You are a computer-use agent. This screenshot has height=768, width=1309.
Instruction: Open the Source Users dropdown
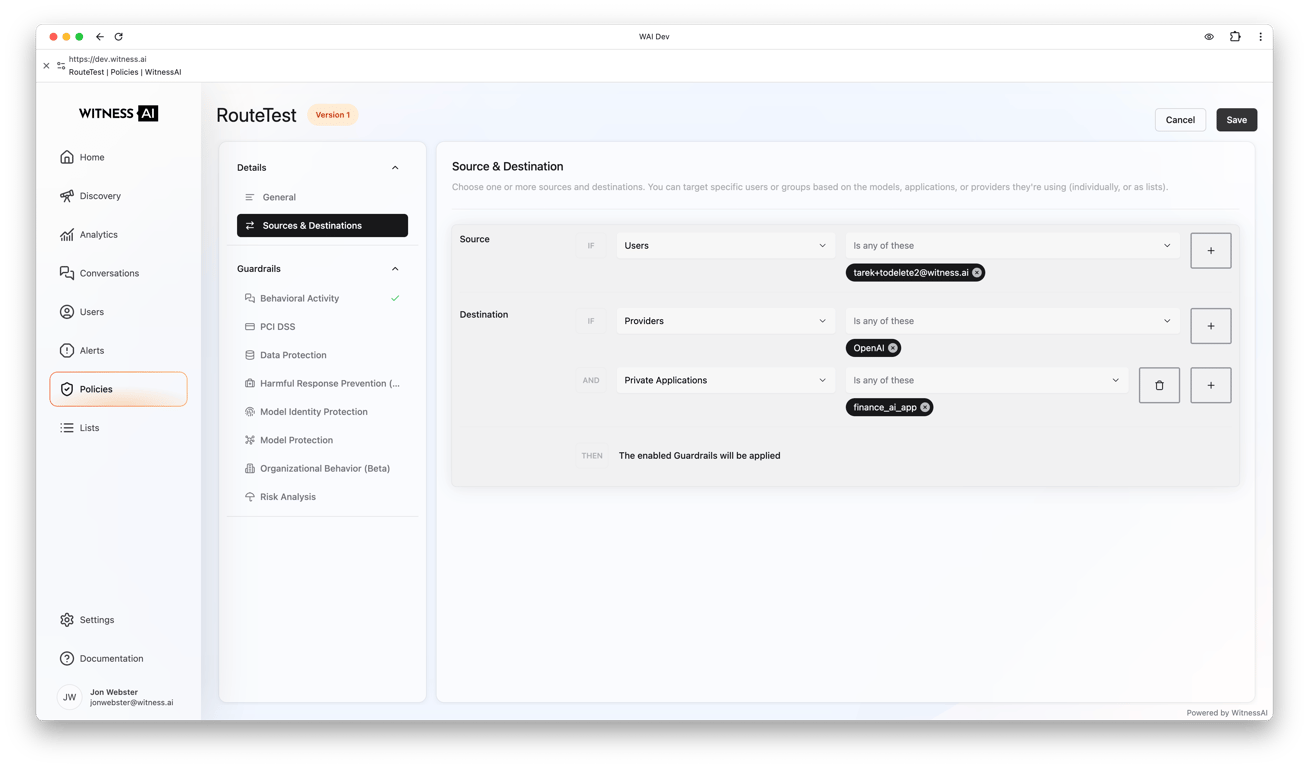[726, 246]
